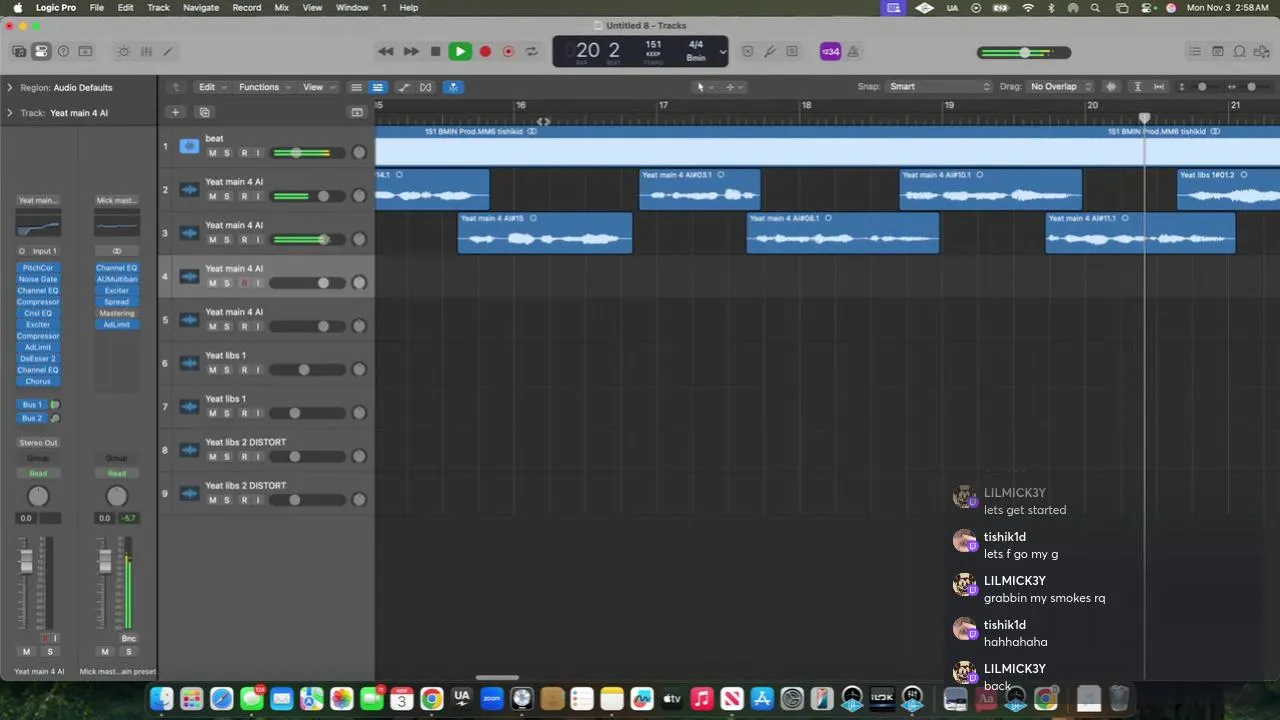Open the Functions dropdown menu
The image size is (1280, 720).
click(x=264, y=87)
